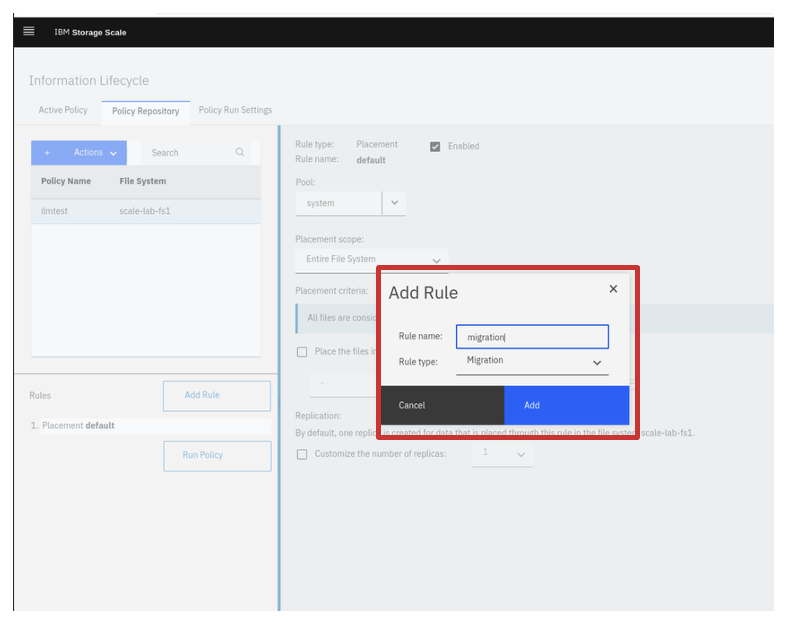This screenshot has height=622, width=786.
Task: Open the Rule type Migration dropdown
Action: click(x=532, y=361)
